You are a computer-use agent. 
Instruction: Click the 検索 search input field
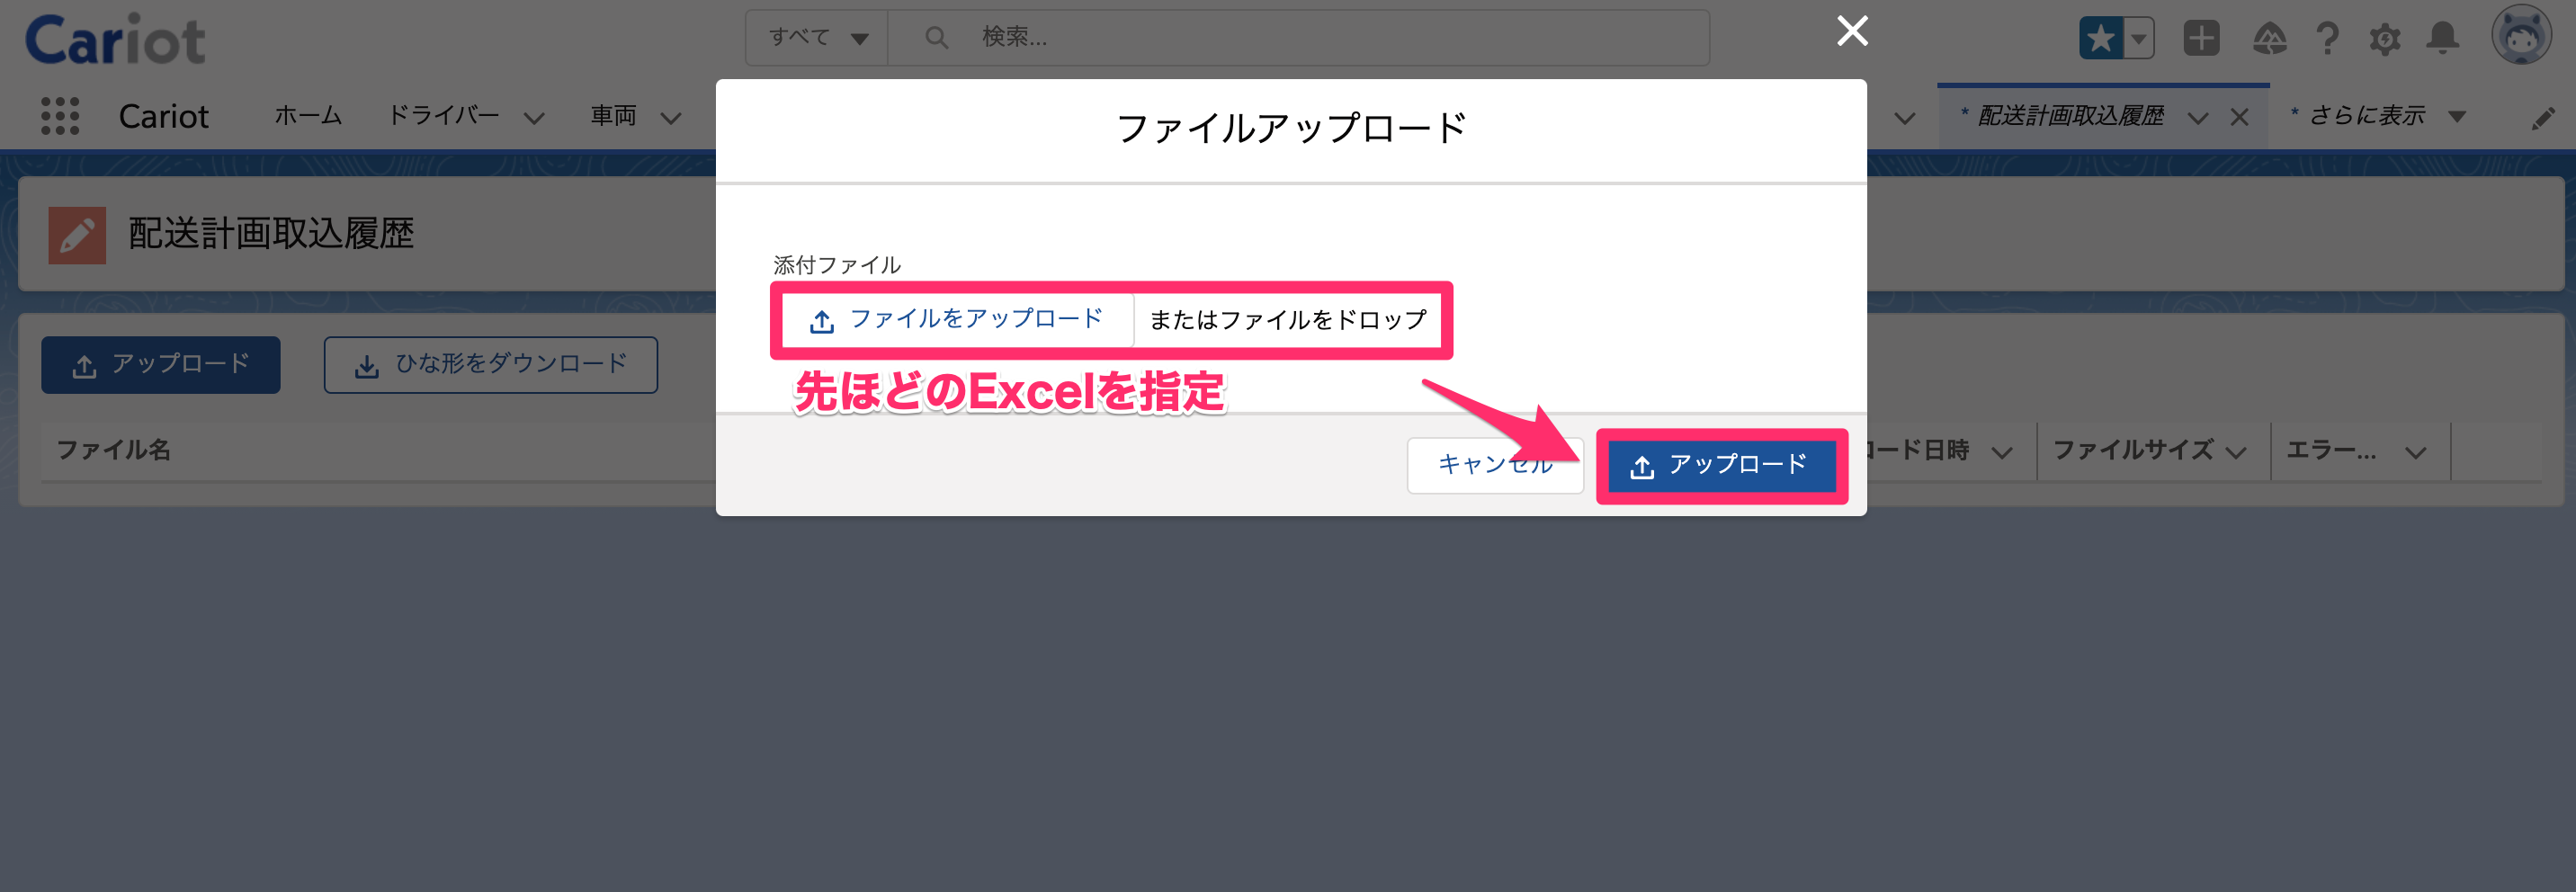pos(1298,38)
